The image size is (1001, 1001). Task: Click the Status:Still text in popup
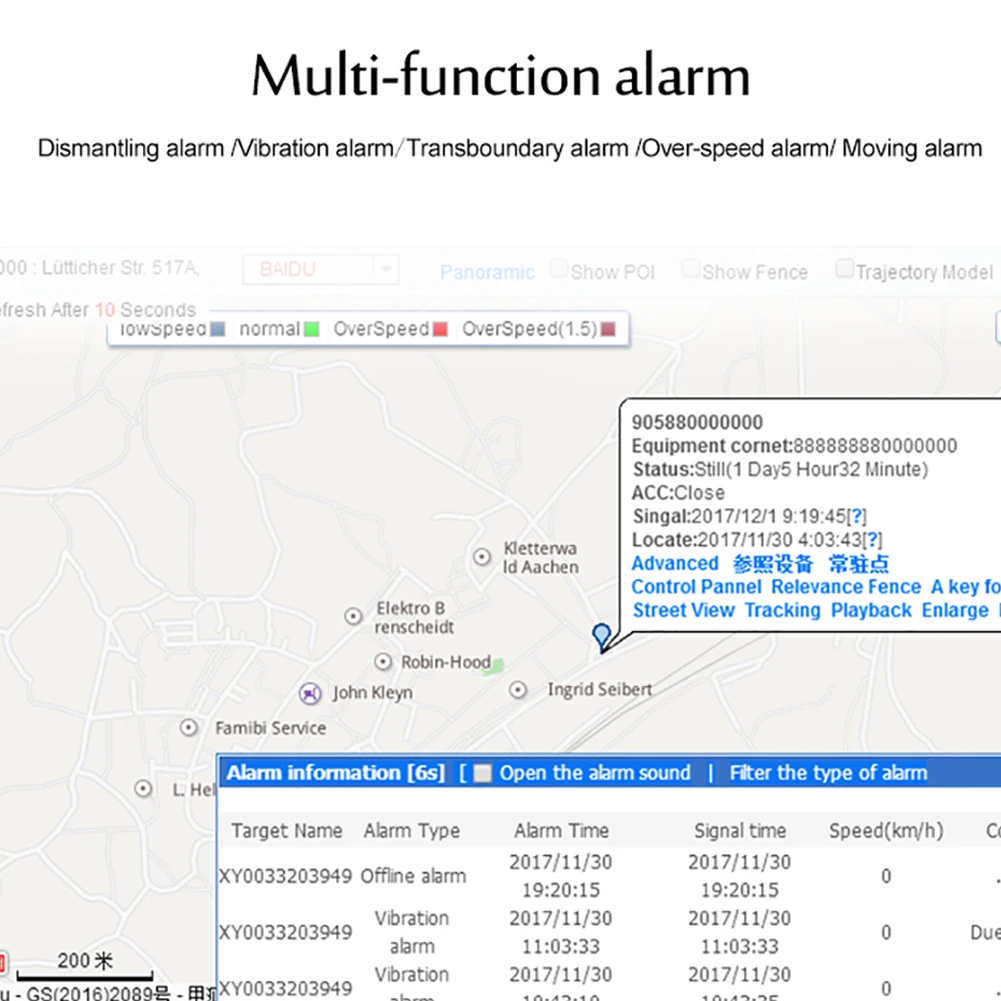tap(780, 470)
